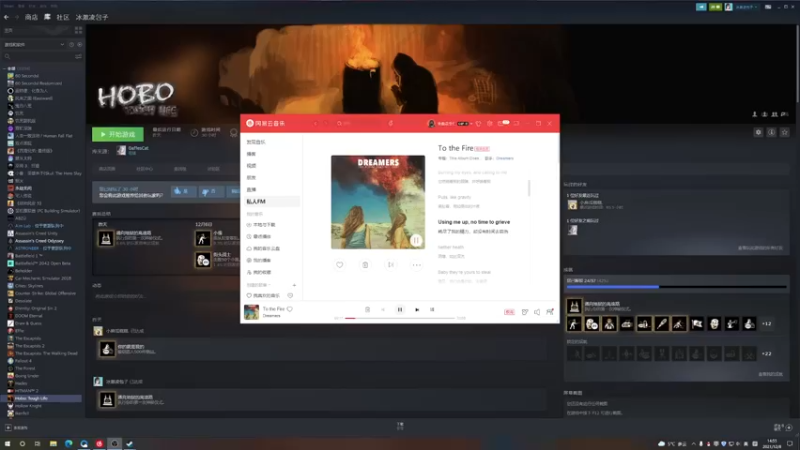This screenshot has width=800, height=450.
Task: Click the microphone achievement icon
Action: 662,324
